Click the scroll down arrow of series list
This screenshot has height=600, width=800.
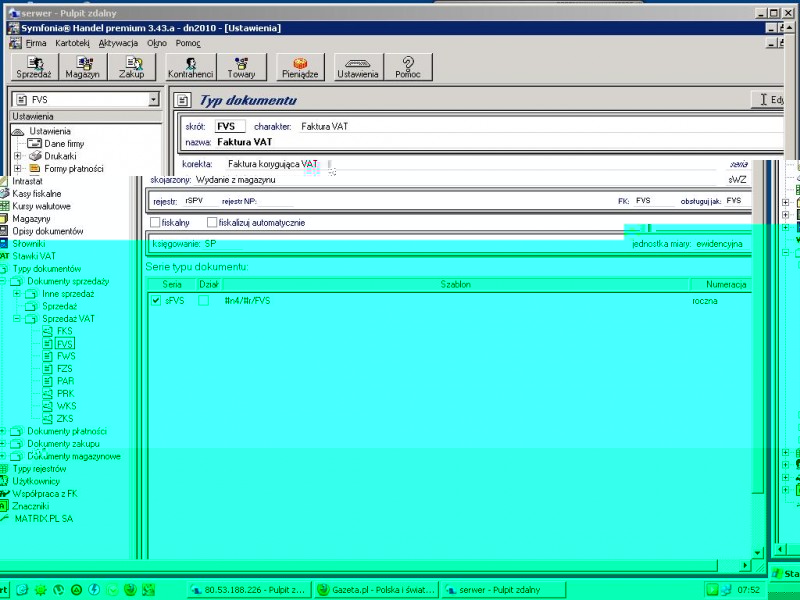(x=757, y=553)
